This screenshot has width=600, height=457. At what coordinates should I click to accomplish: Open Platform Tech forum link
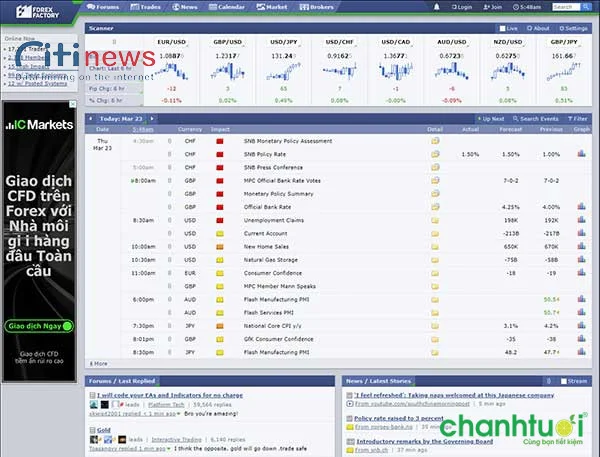pos(166,405)
